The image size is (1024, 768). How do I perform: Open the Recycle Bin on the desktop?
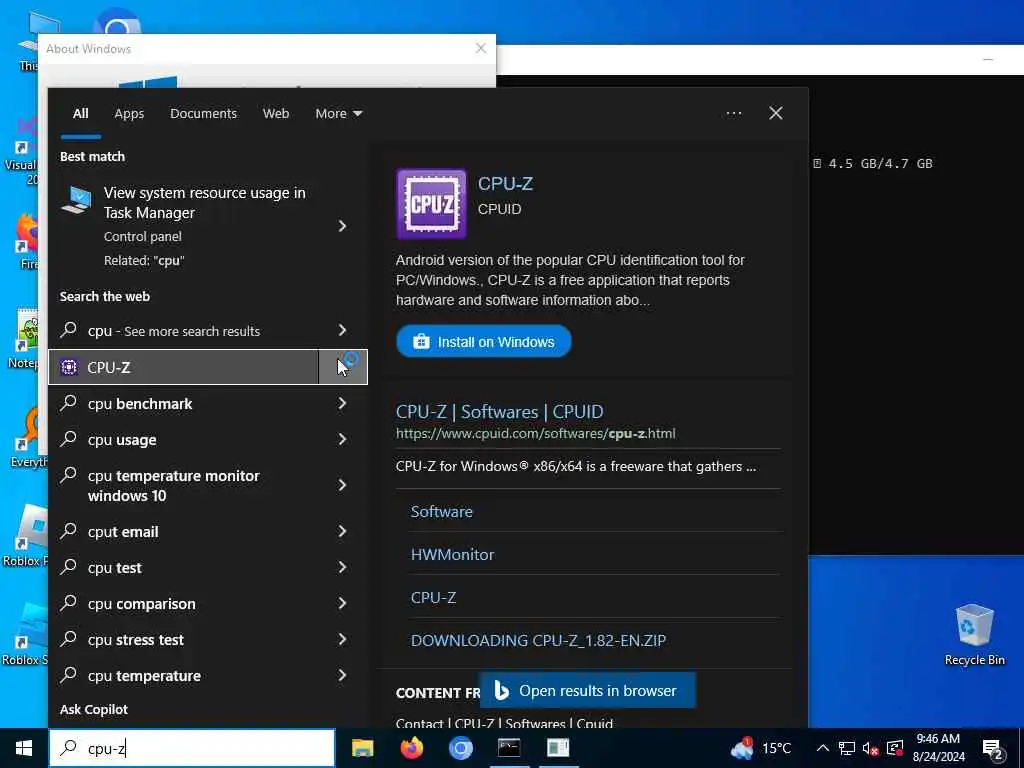point(974,634)
